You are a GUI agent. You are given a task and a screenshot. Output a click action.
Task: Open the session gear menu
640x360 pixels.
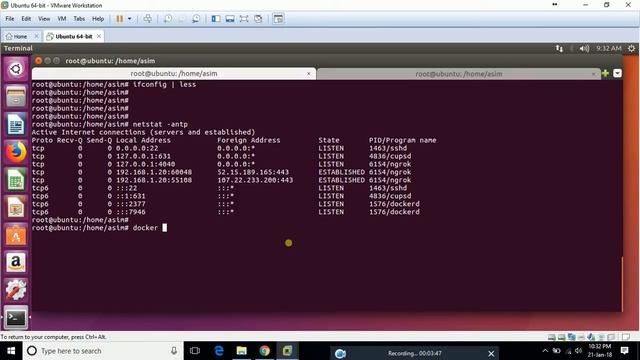631,49
